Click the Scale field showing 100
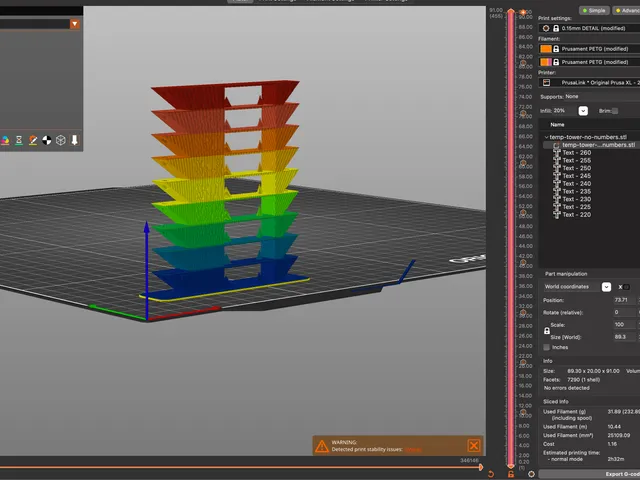640x480 pixels. point(625,324)
